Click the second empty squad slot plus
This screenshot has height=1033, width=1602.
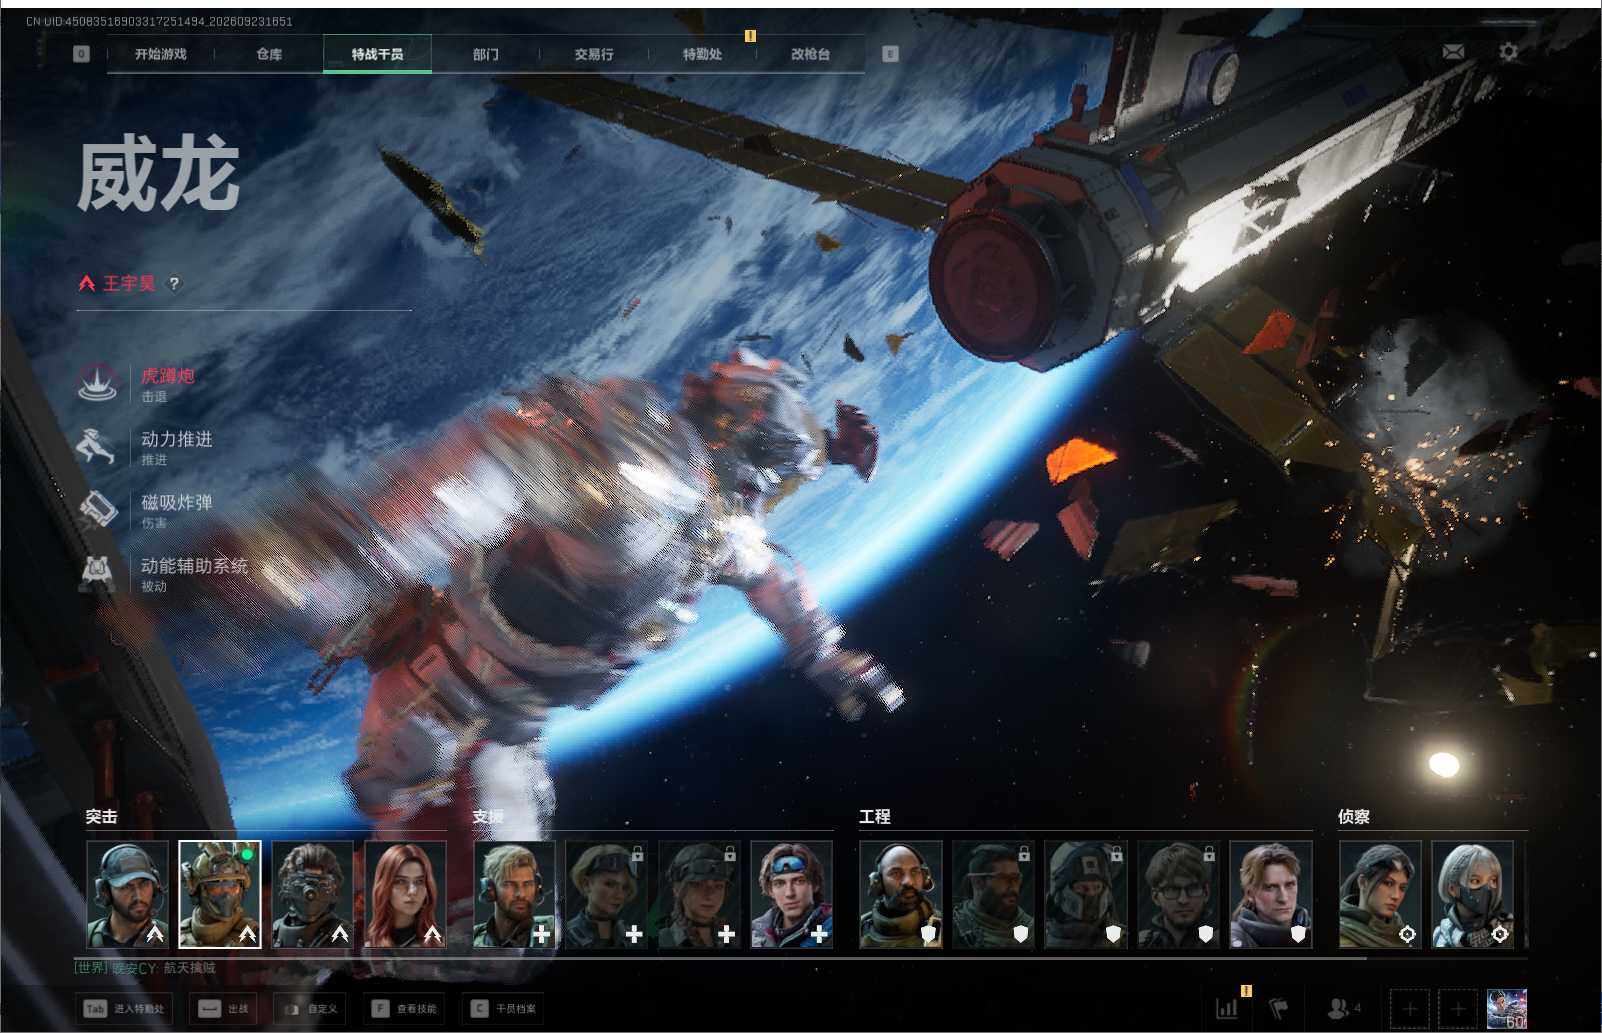1458,1009
